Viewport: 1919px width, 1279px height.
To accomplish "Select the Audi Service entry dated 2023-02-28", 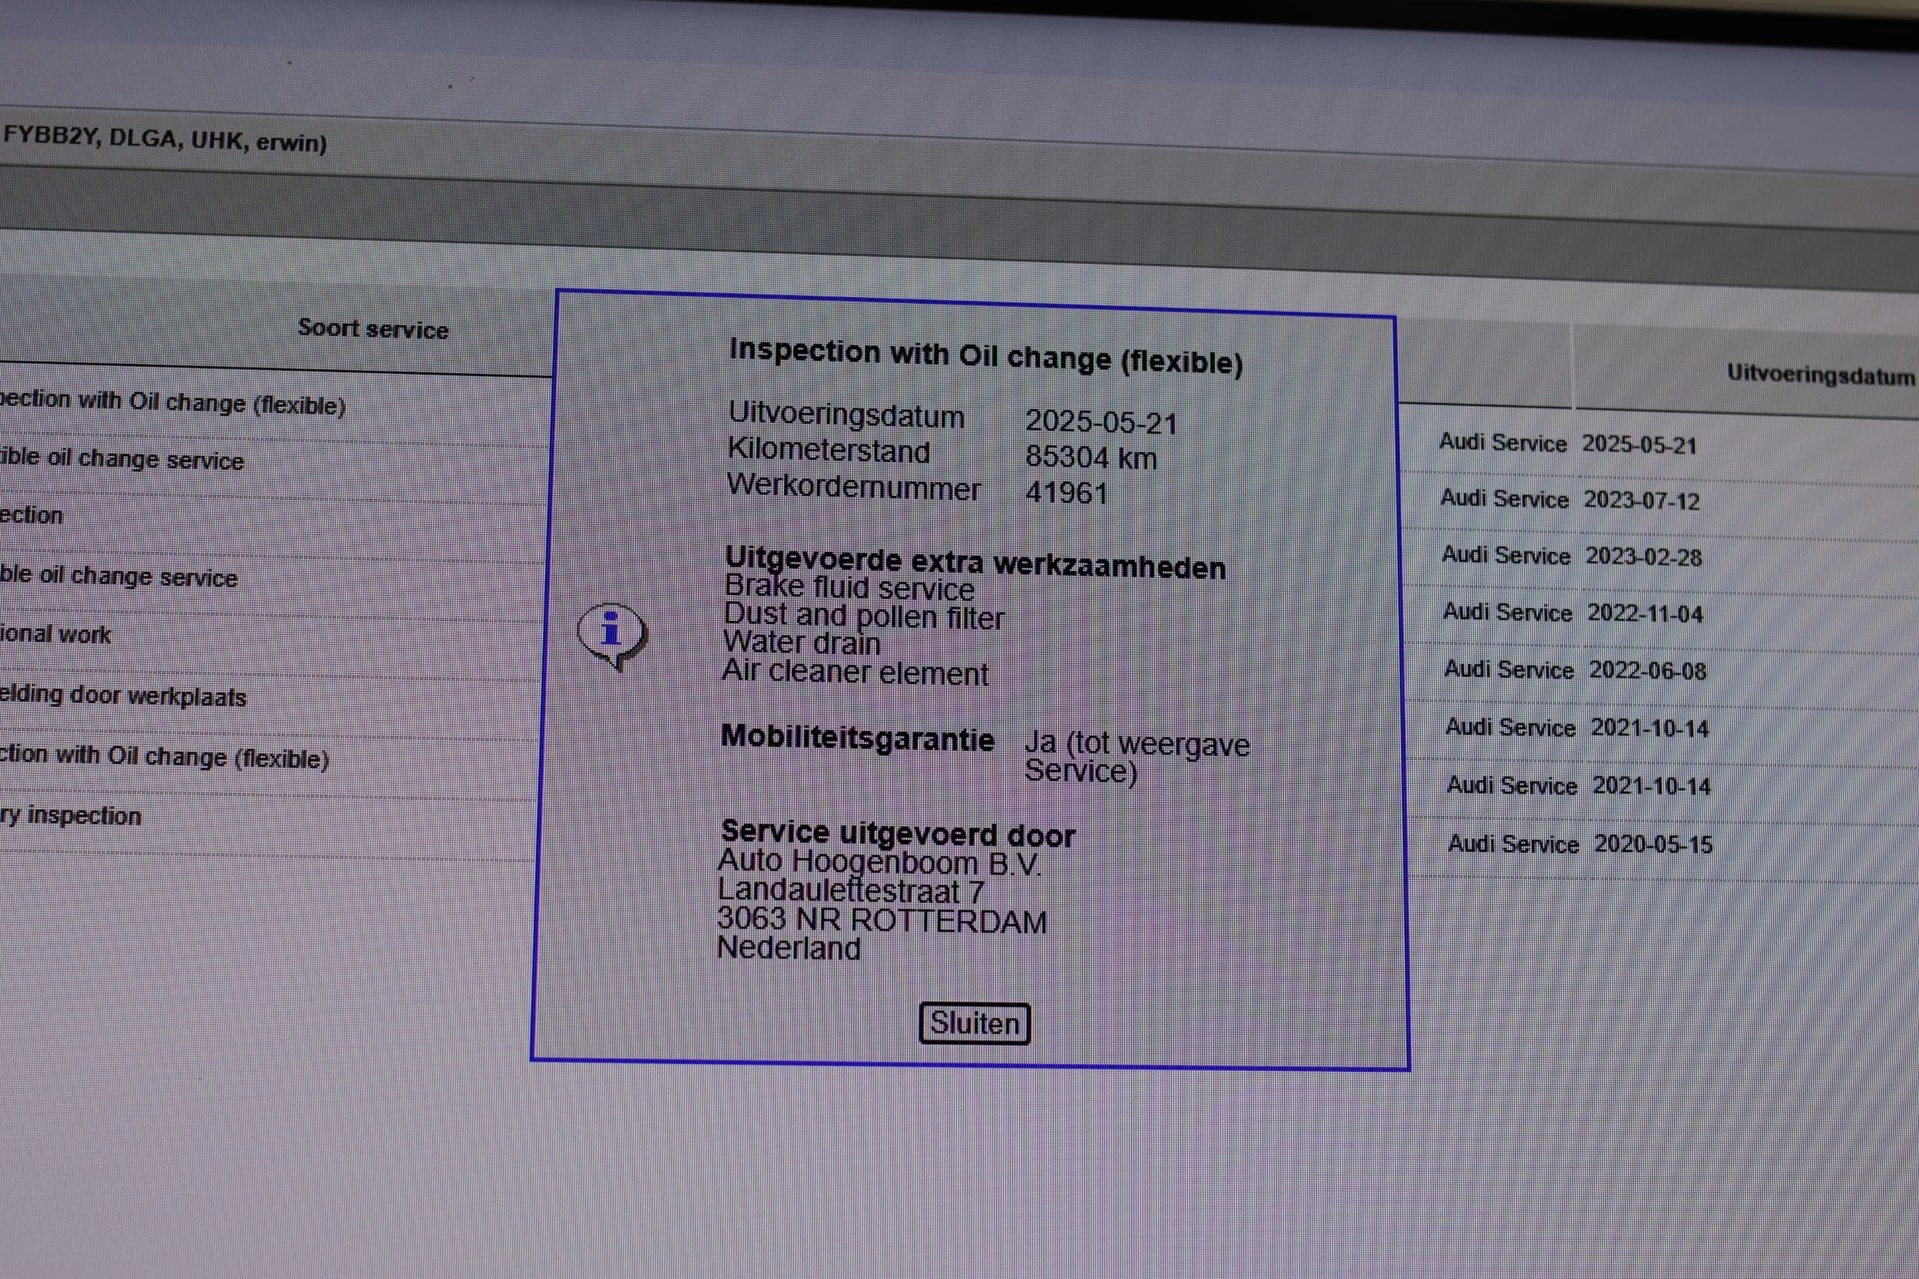I will (1570, 556).
